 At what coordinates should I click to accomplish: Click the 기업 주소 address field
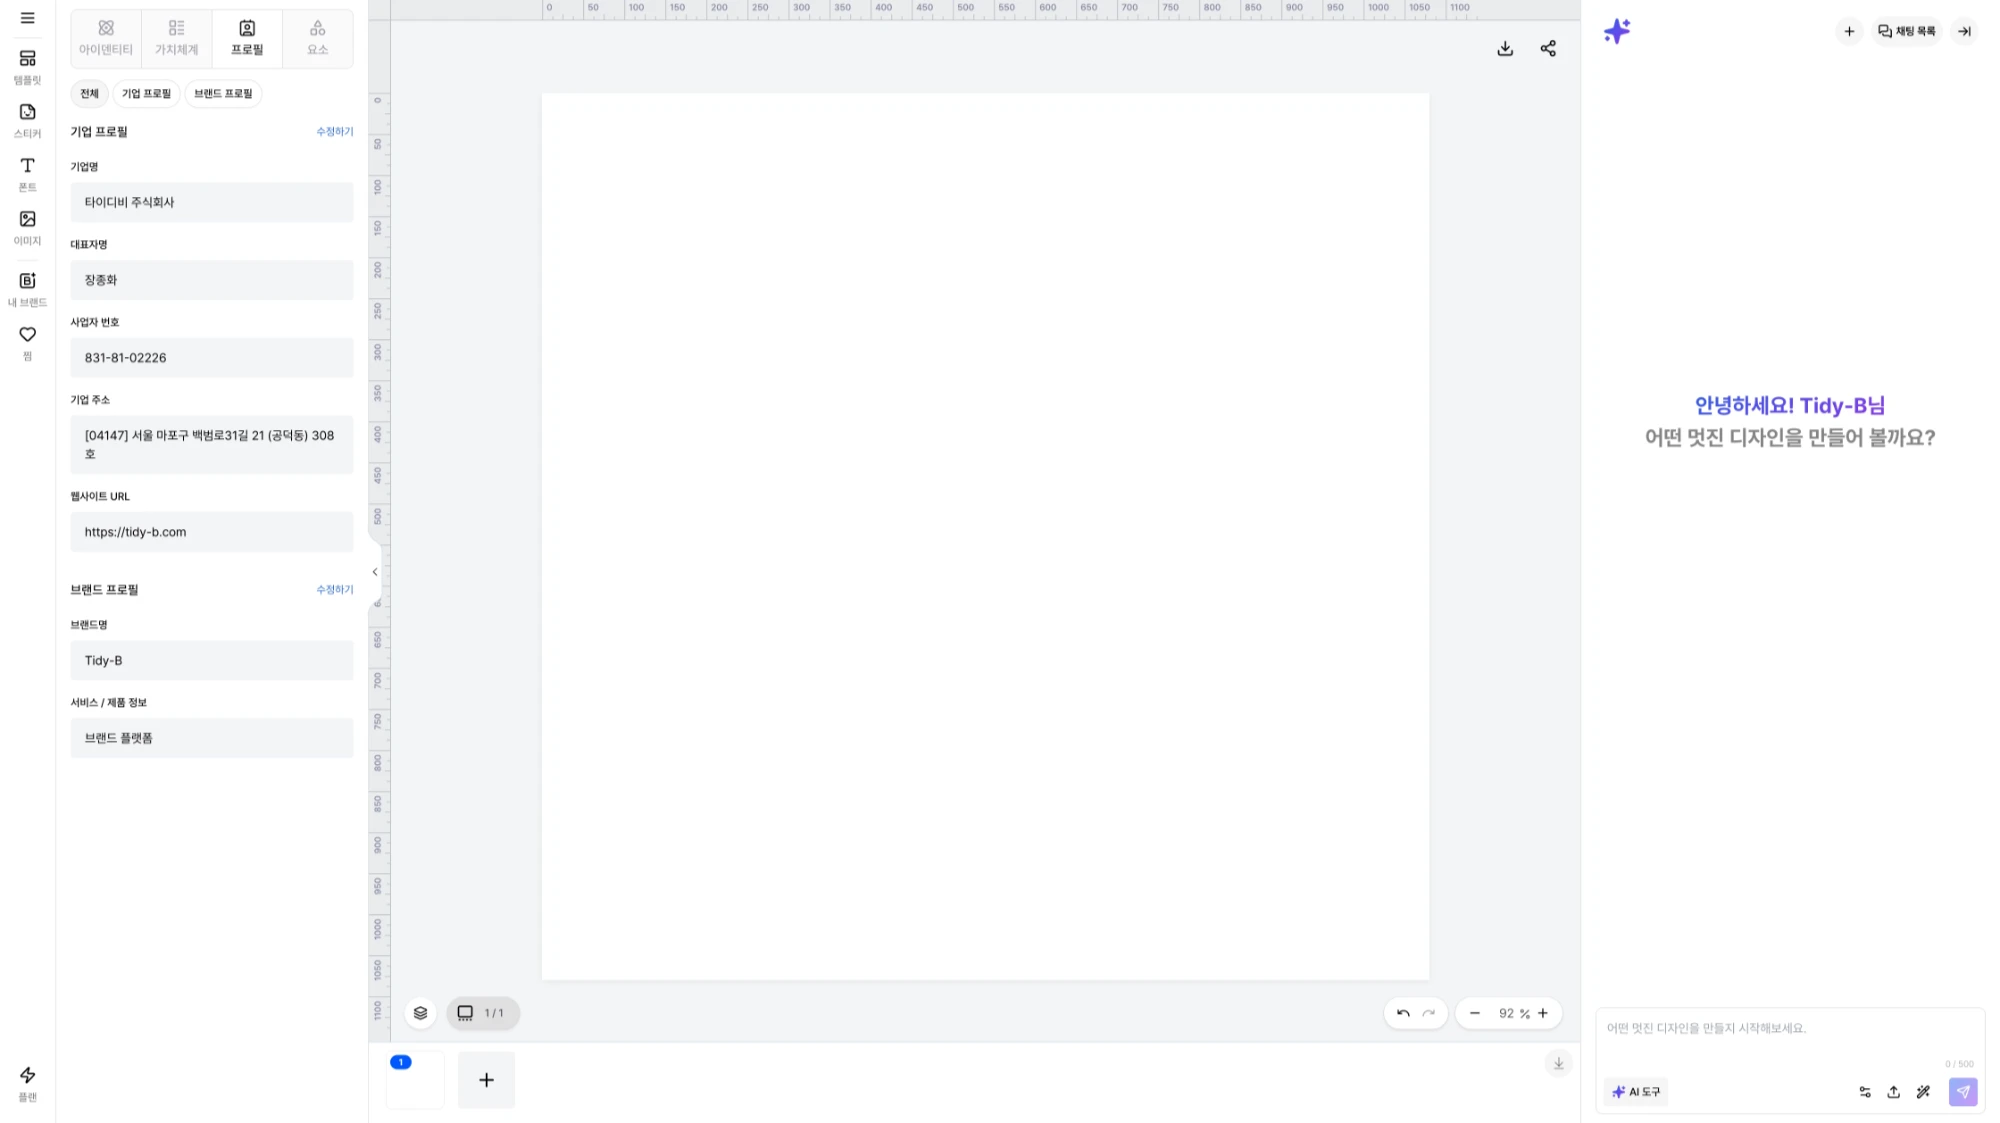click(x=212, y=445)
